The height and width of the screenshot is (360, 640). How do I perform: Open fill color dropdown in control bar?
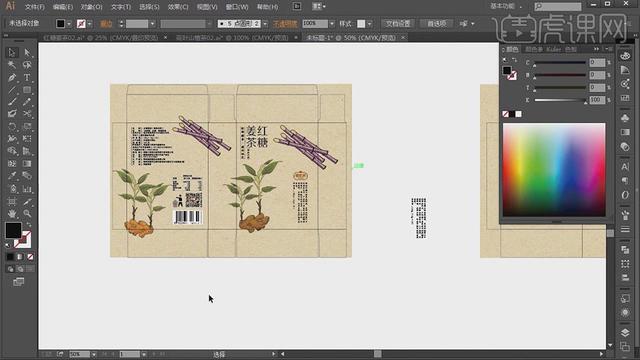(69, 24)
